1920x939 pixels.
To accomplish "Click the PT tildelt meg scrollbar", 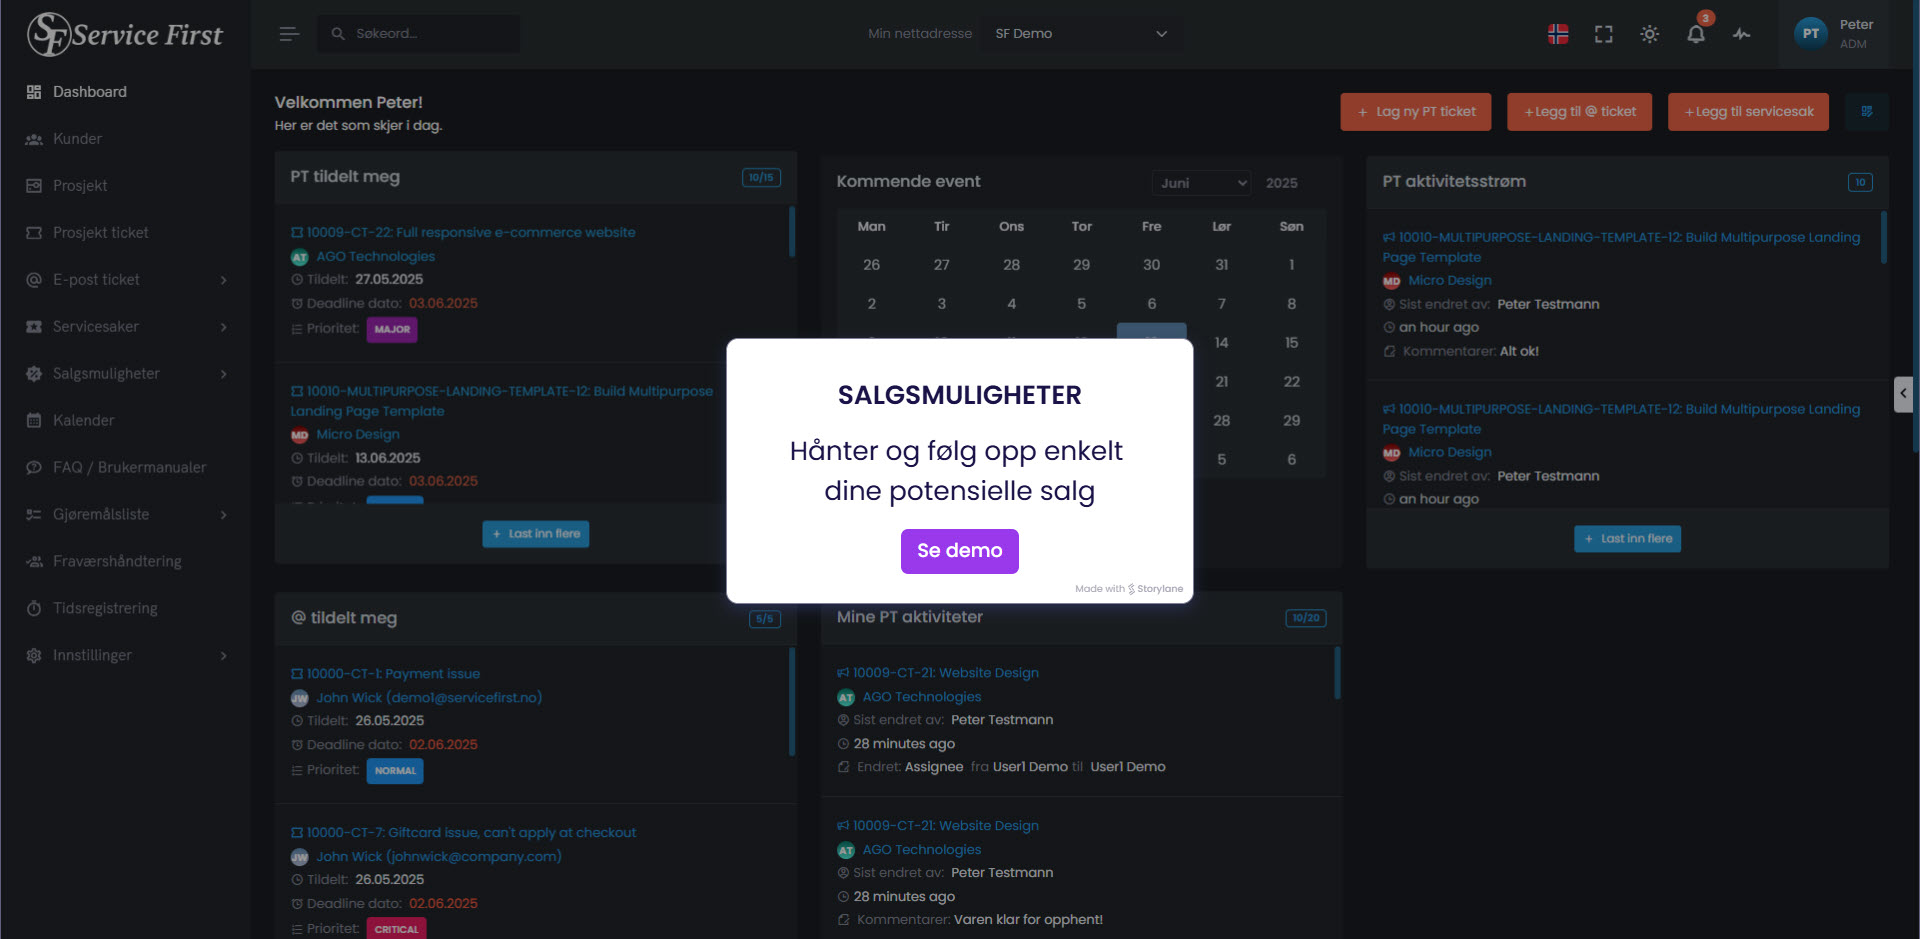I will tap(792, 232).
